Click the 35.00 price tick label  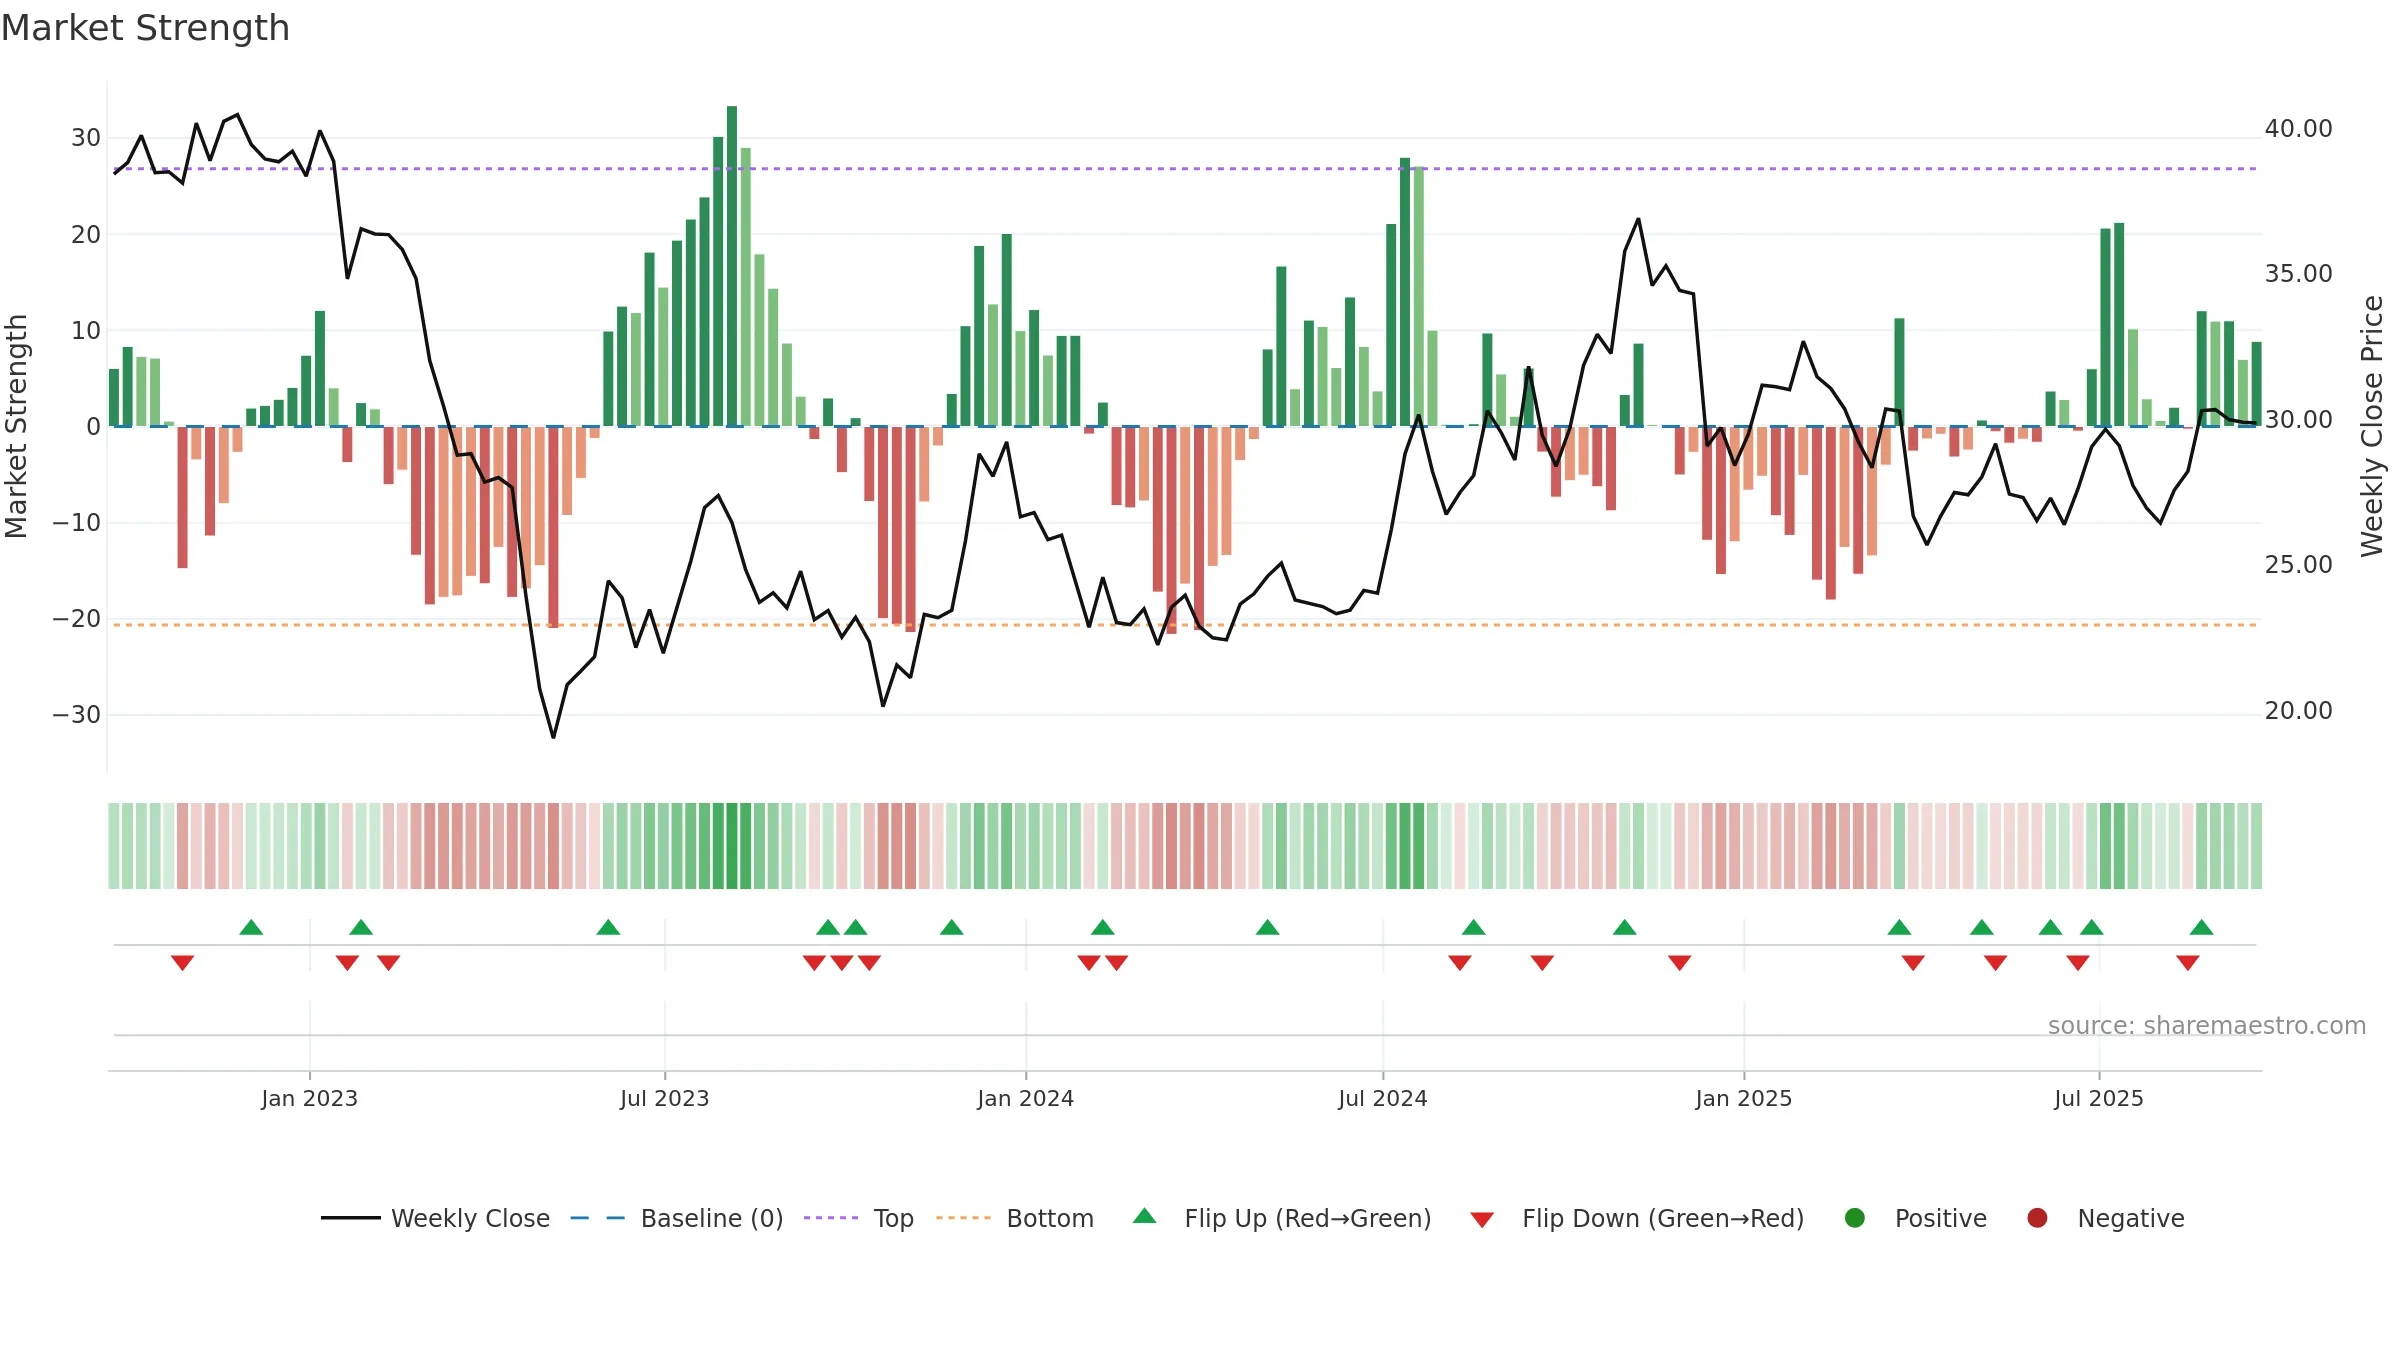click(x=2298, y=274)
